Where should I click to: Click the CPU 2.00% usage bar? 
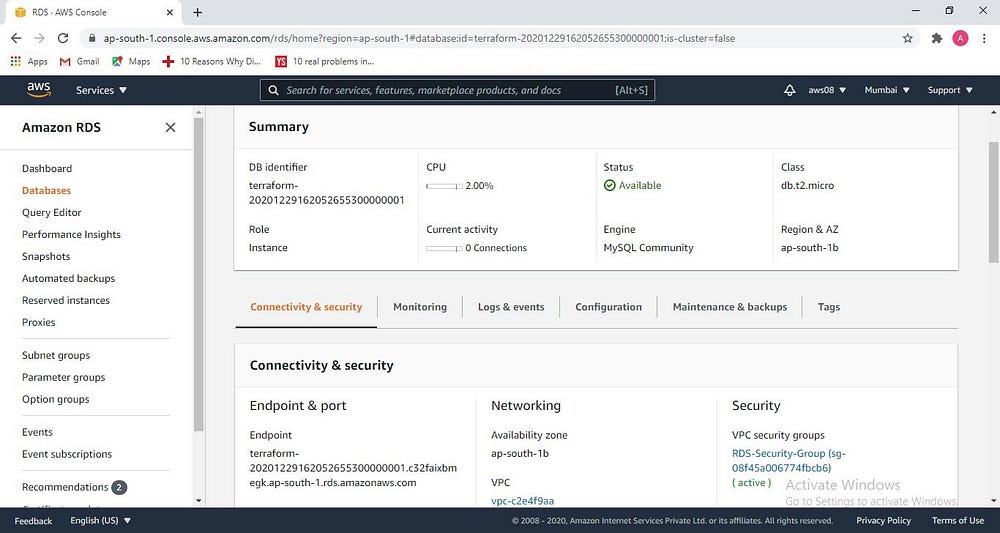point(445,186)
